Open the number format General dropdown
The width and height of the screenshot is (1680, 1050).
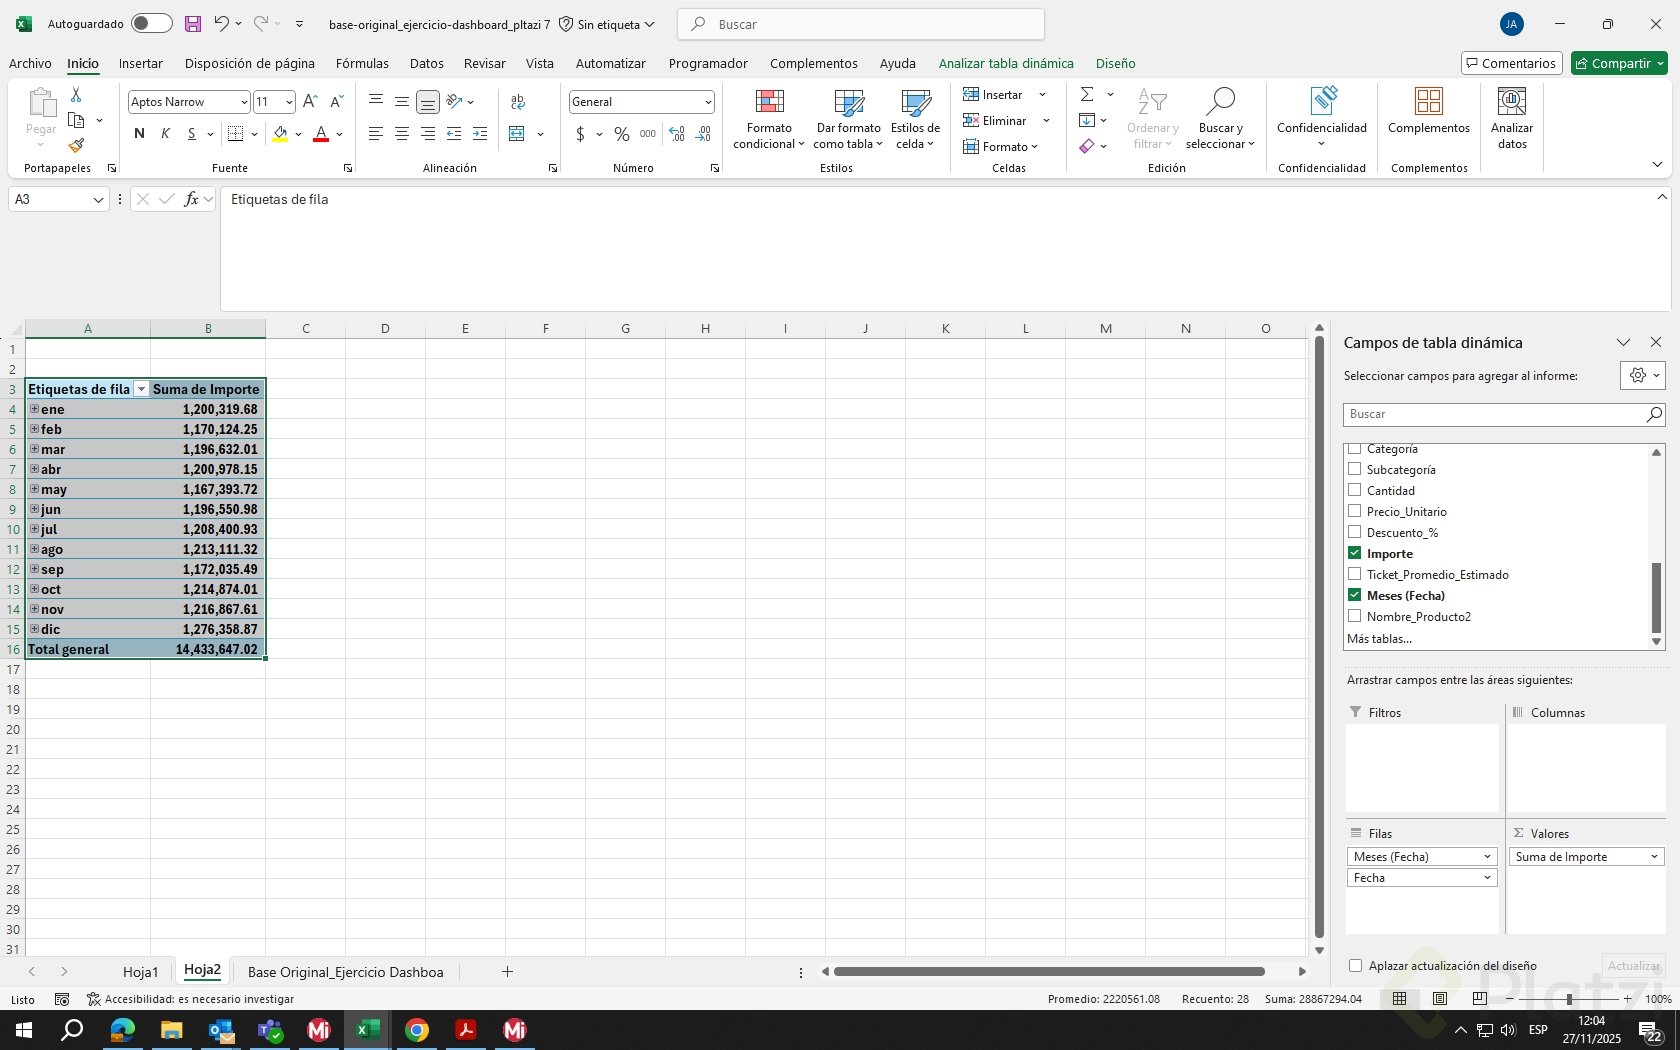pos(708,102)
